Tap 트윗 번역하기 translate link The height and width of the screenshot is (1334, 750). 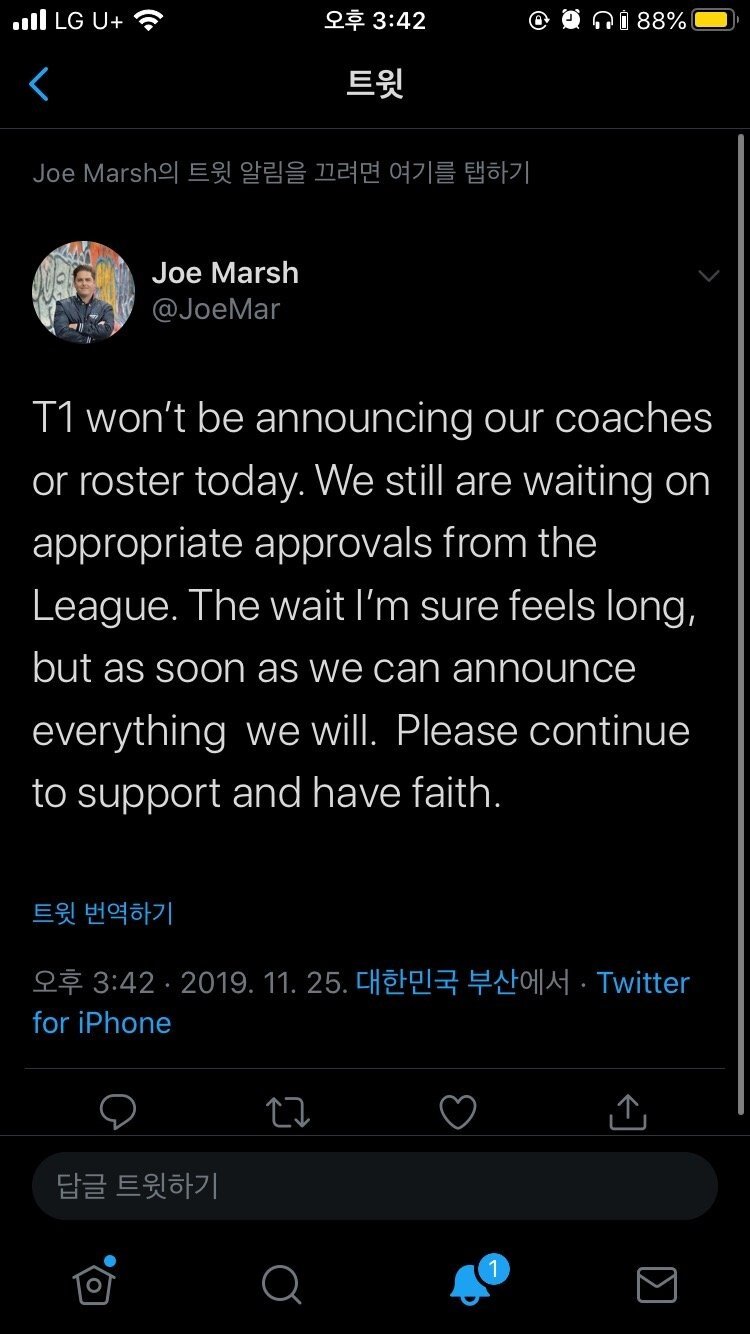pos(103,912)
